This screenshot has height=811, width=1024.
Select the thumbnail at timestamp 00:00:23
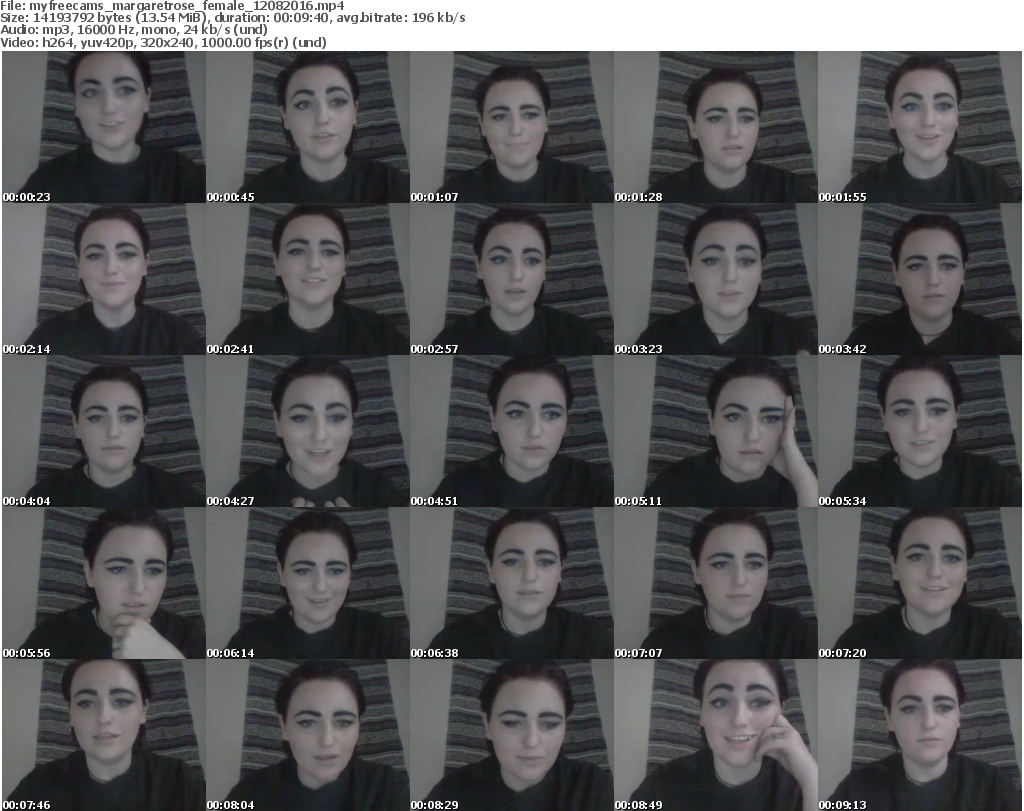point(104,127)
